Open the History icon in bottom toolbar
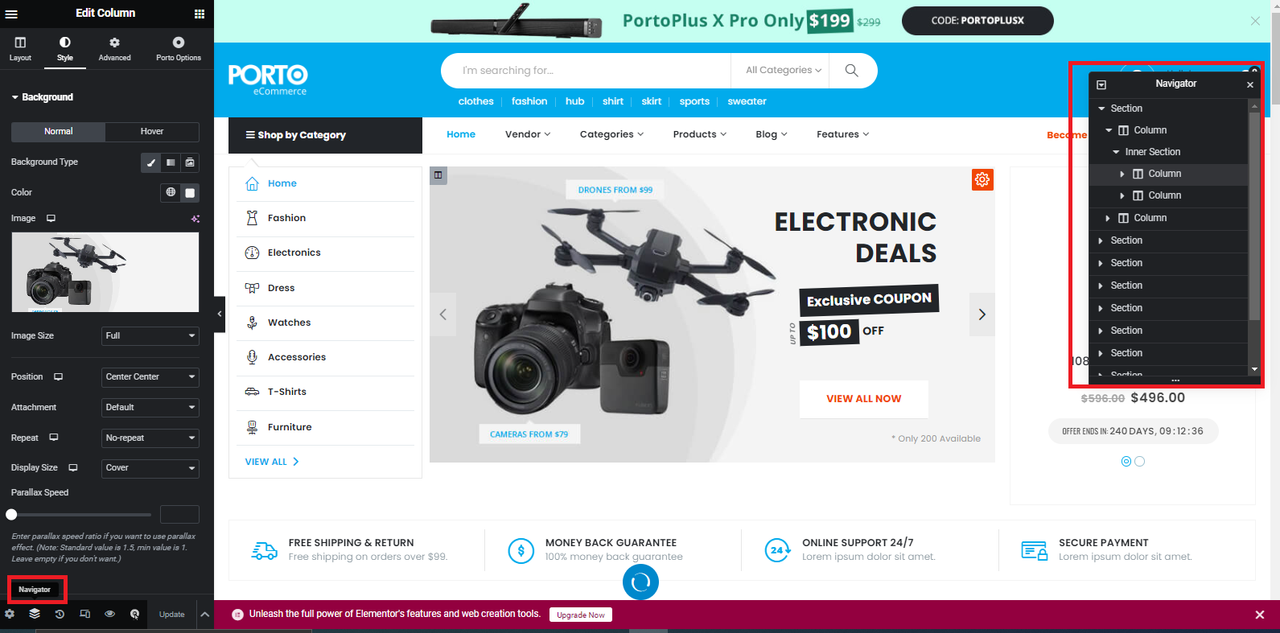The image size is (1280, 633). (59, 614)
